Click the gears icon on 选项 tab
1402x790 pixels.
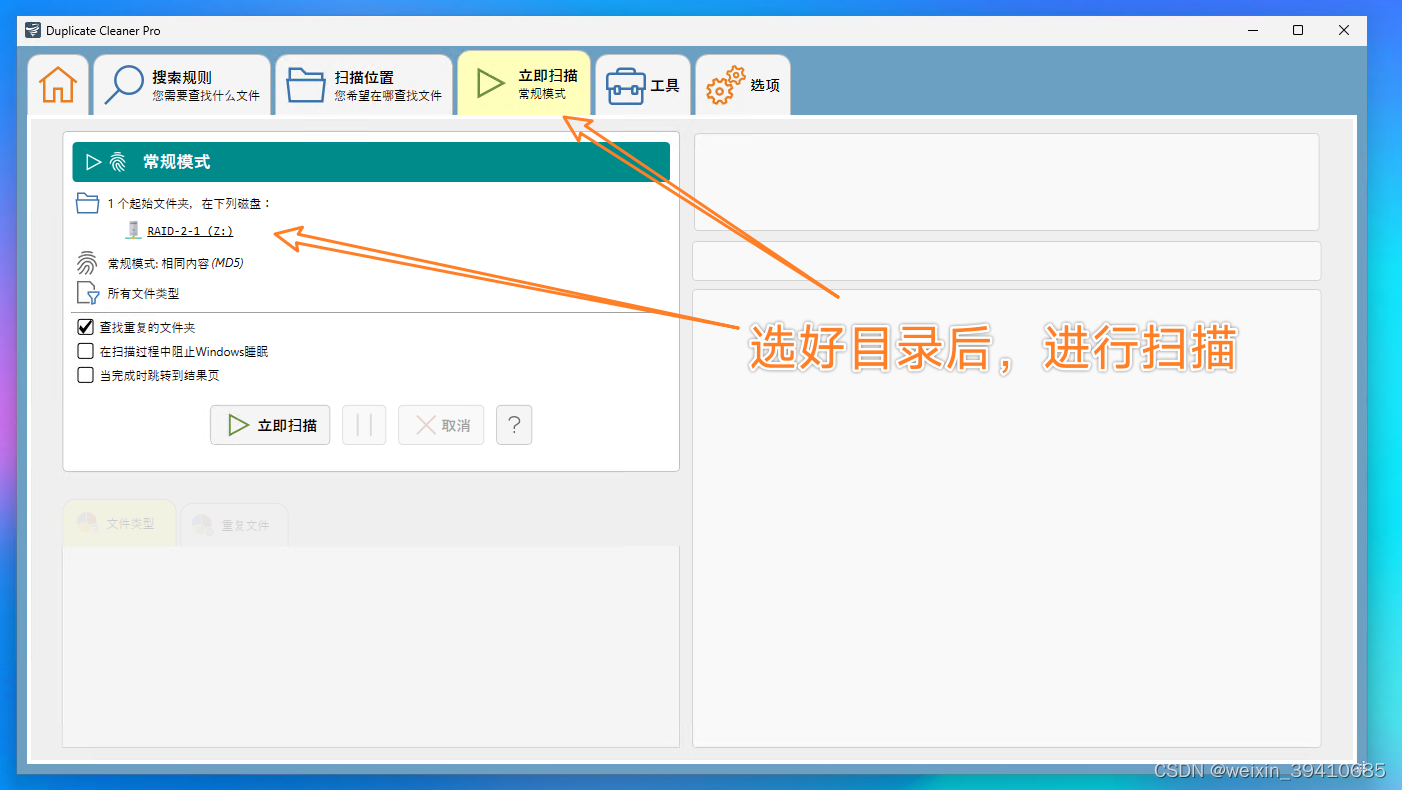pyautogui.click(x=725, y=85)
